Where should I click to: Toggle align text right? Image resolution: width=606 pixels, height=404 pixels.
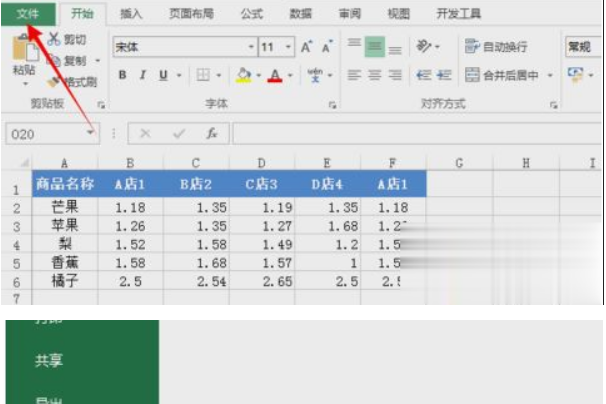pos(395,75)
